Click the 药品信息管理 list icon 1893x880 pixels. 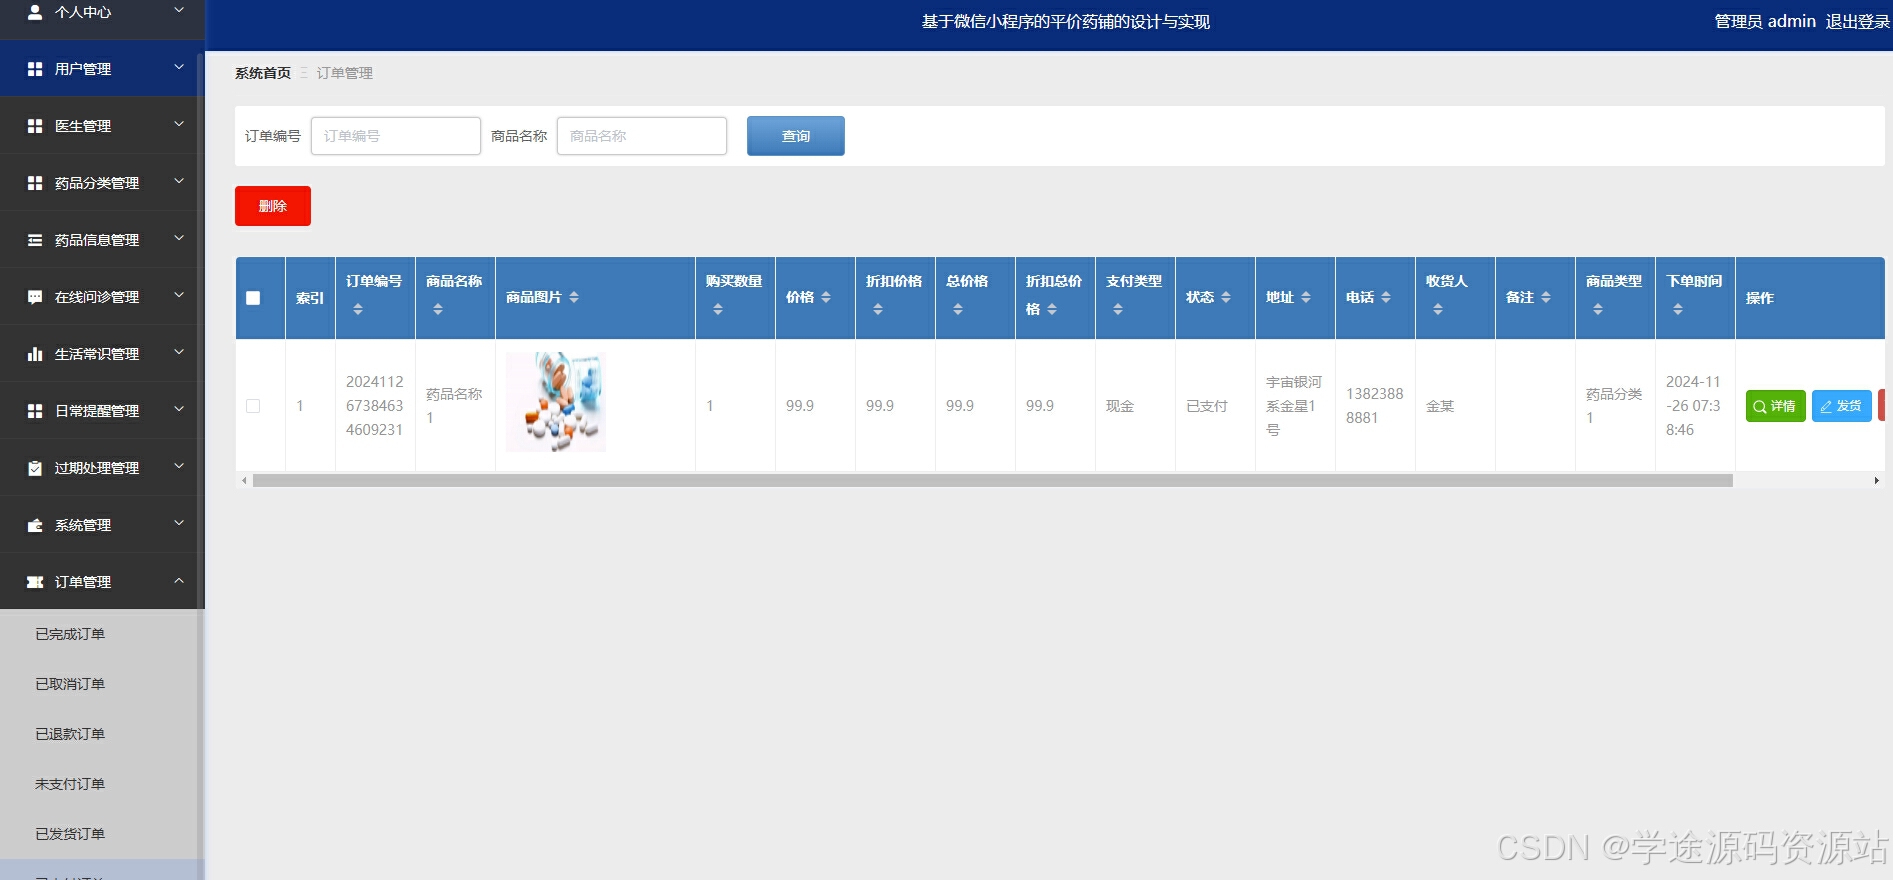(35, 240)
